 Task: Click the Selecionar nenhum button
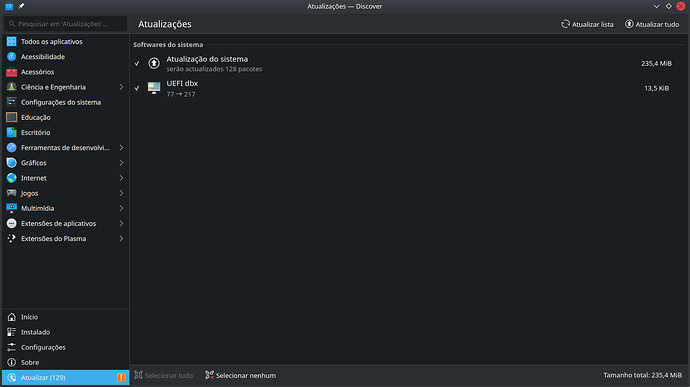point(241,376)
